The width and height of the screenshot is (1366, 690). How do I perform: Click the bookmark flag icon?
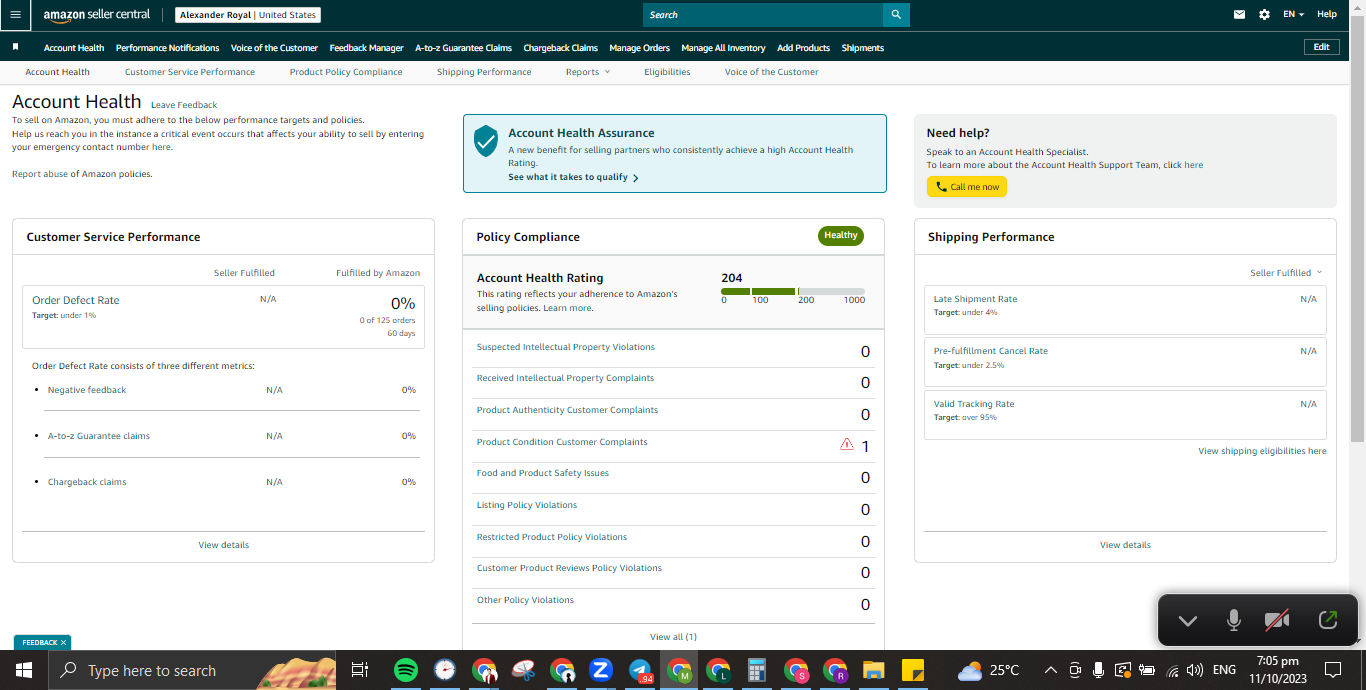click(x=15, y=47)
